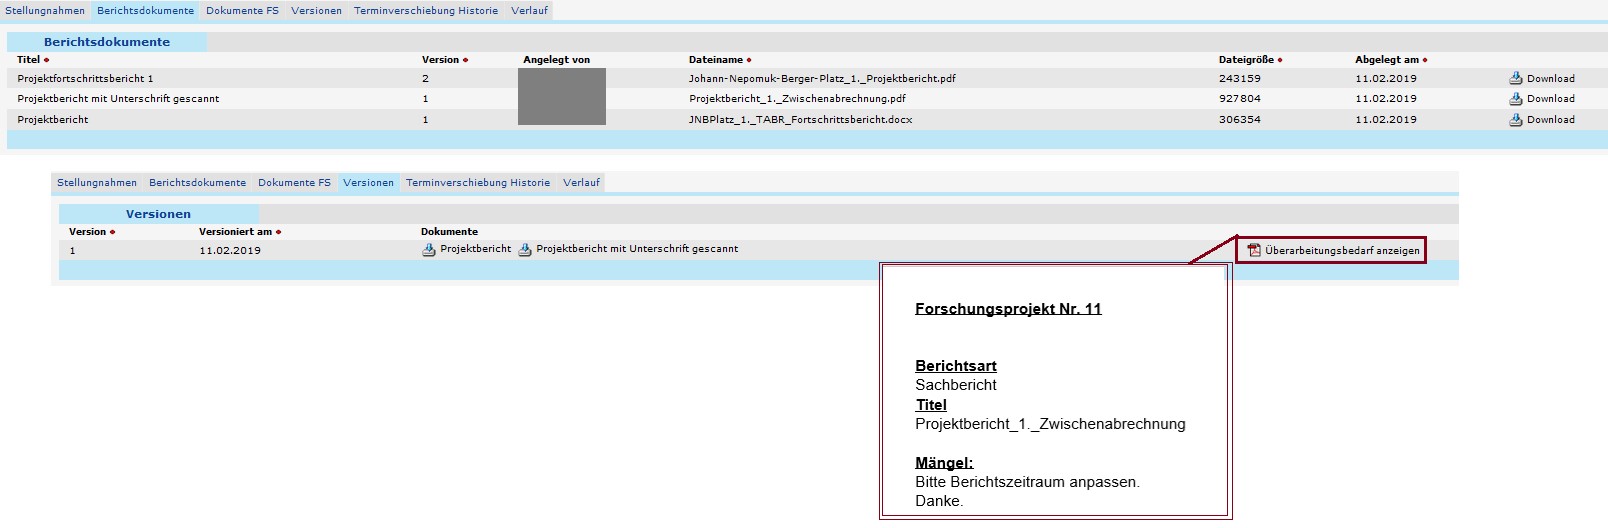Click version date 11.02.2019 in Versionen
The width and height of the screenshot is (1608, 528).
230,250
